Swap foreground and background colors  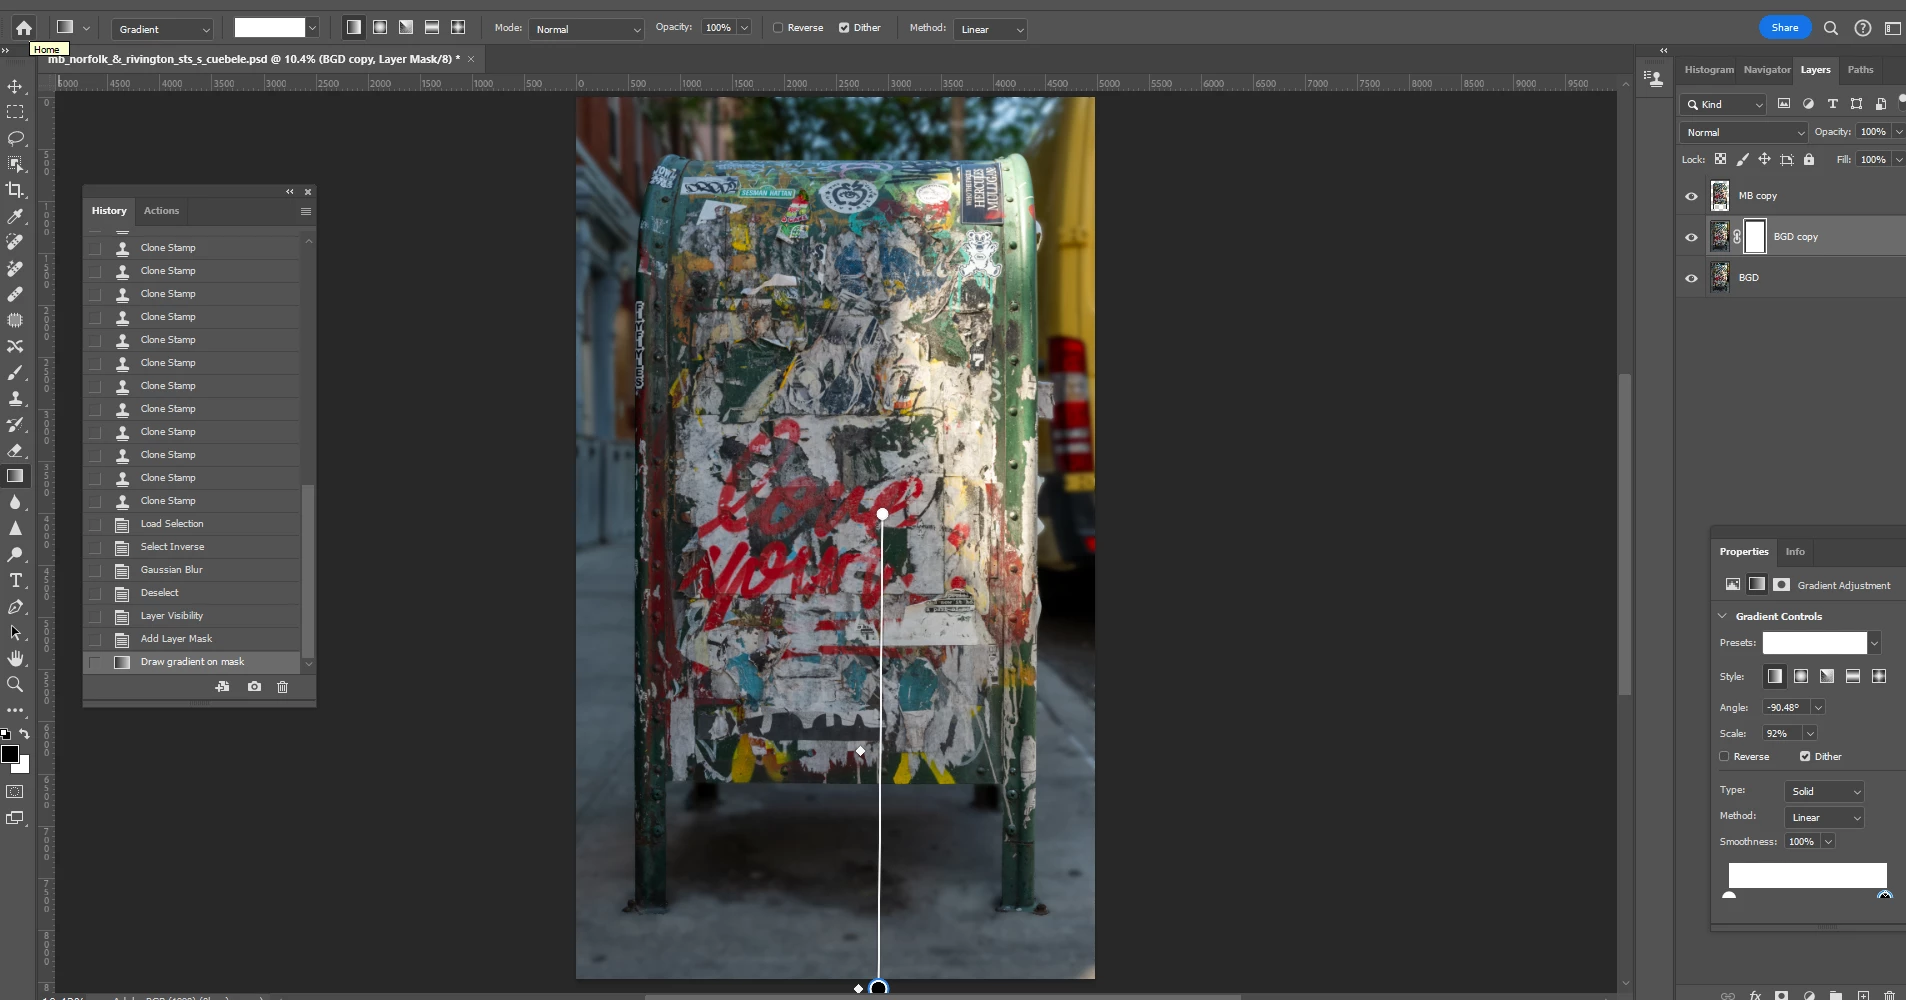(x=24, y=734)
